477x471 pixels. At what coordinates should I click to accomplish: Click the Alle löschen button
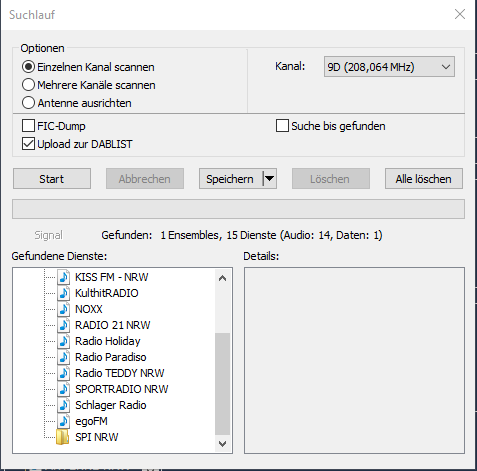[x=424, y=179]
